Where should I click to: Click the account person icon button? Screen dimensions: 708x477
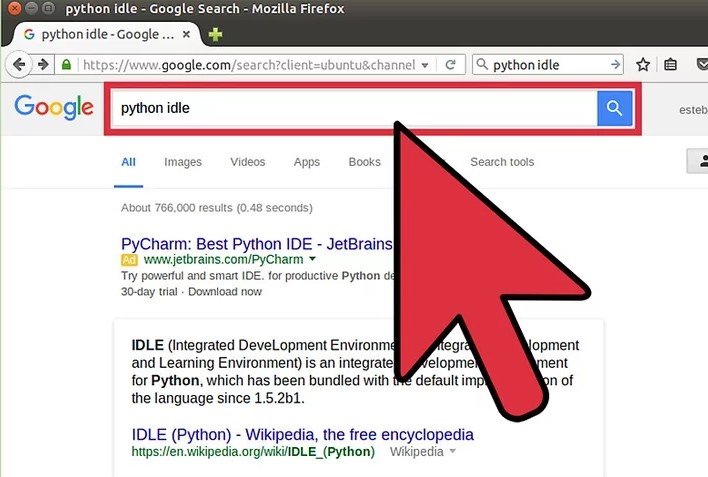point(698,161)
